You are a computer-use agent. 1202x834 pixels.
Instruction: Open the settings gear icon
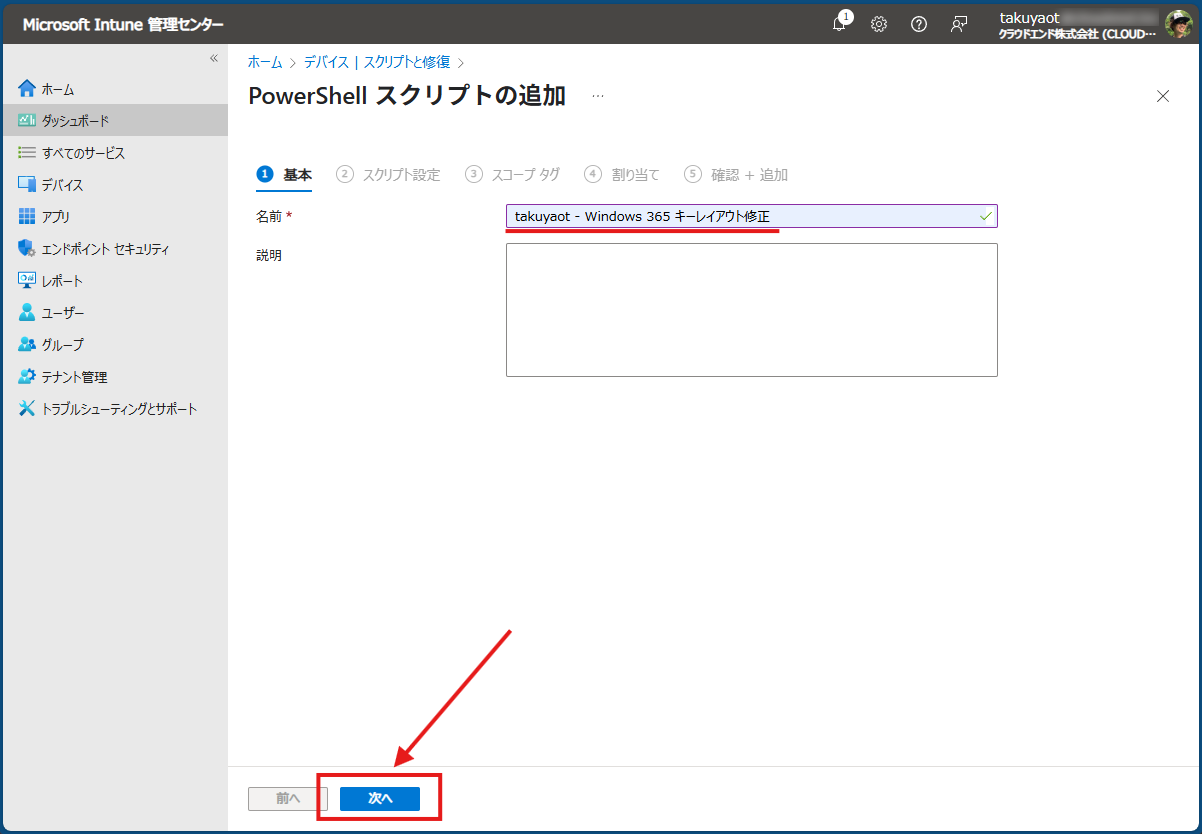(879, 24)
